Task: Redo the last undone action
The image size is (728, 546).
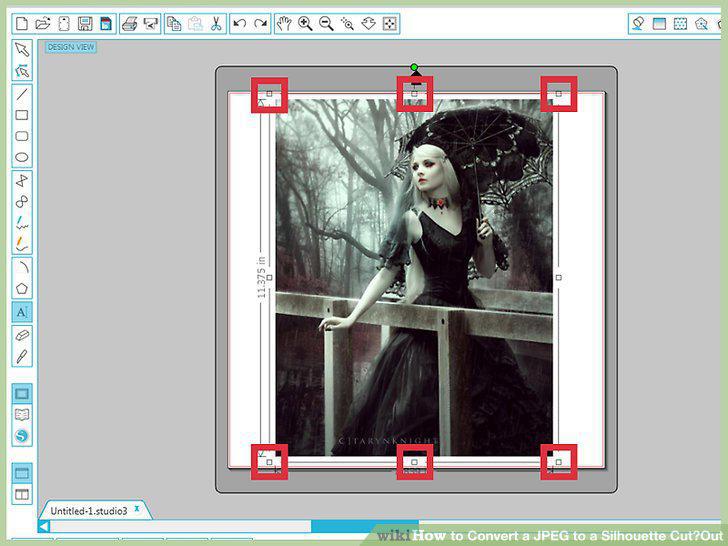Action: [x=261, y=24]
